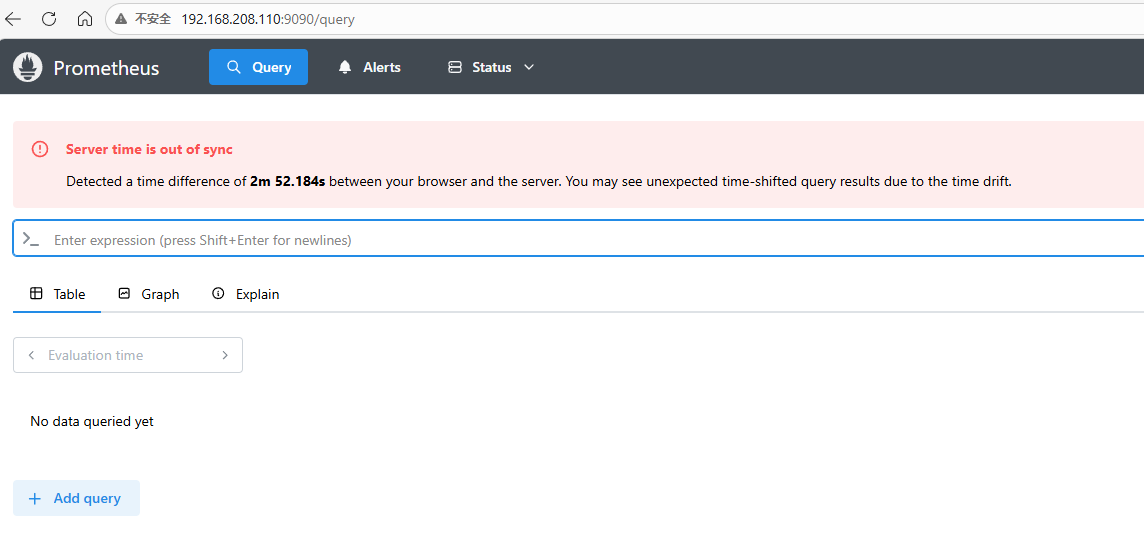Image resolution: width=1144 pixels, height=539 pixels.
Task: Click the Explain info icon
Action: 217,294
